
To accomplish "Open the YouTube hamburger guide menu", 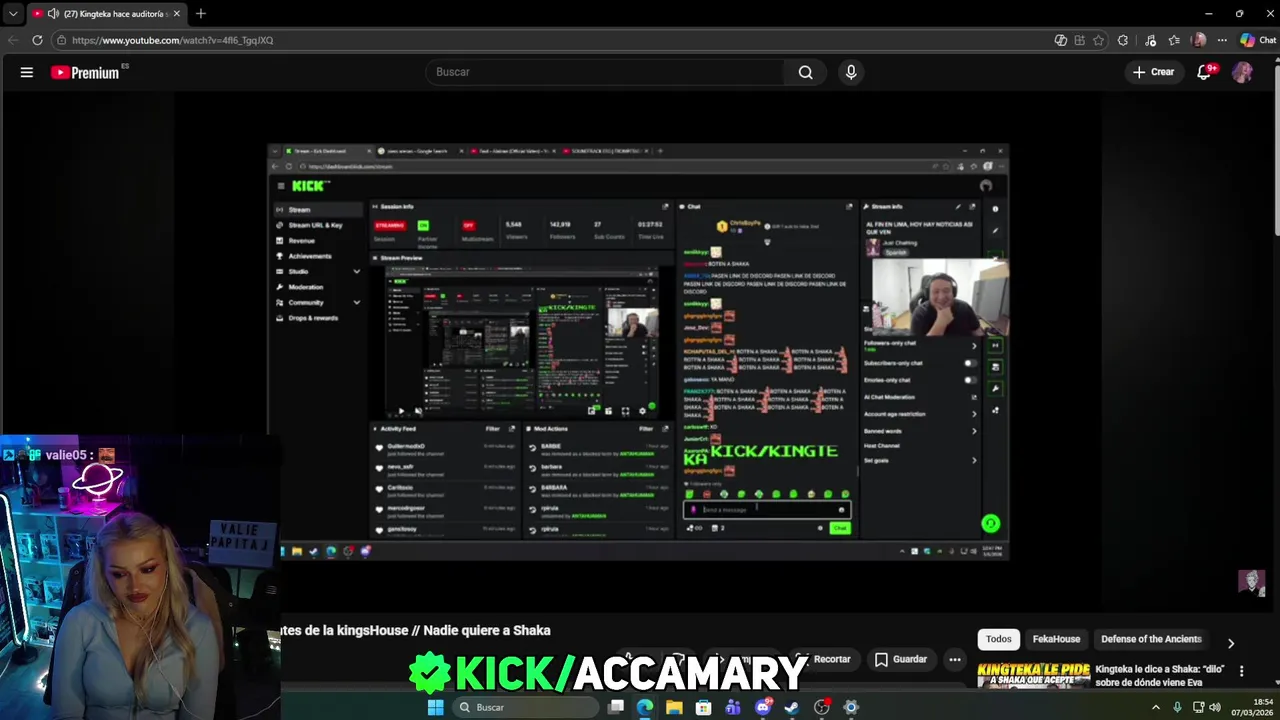I will point(27,72).
